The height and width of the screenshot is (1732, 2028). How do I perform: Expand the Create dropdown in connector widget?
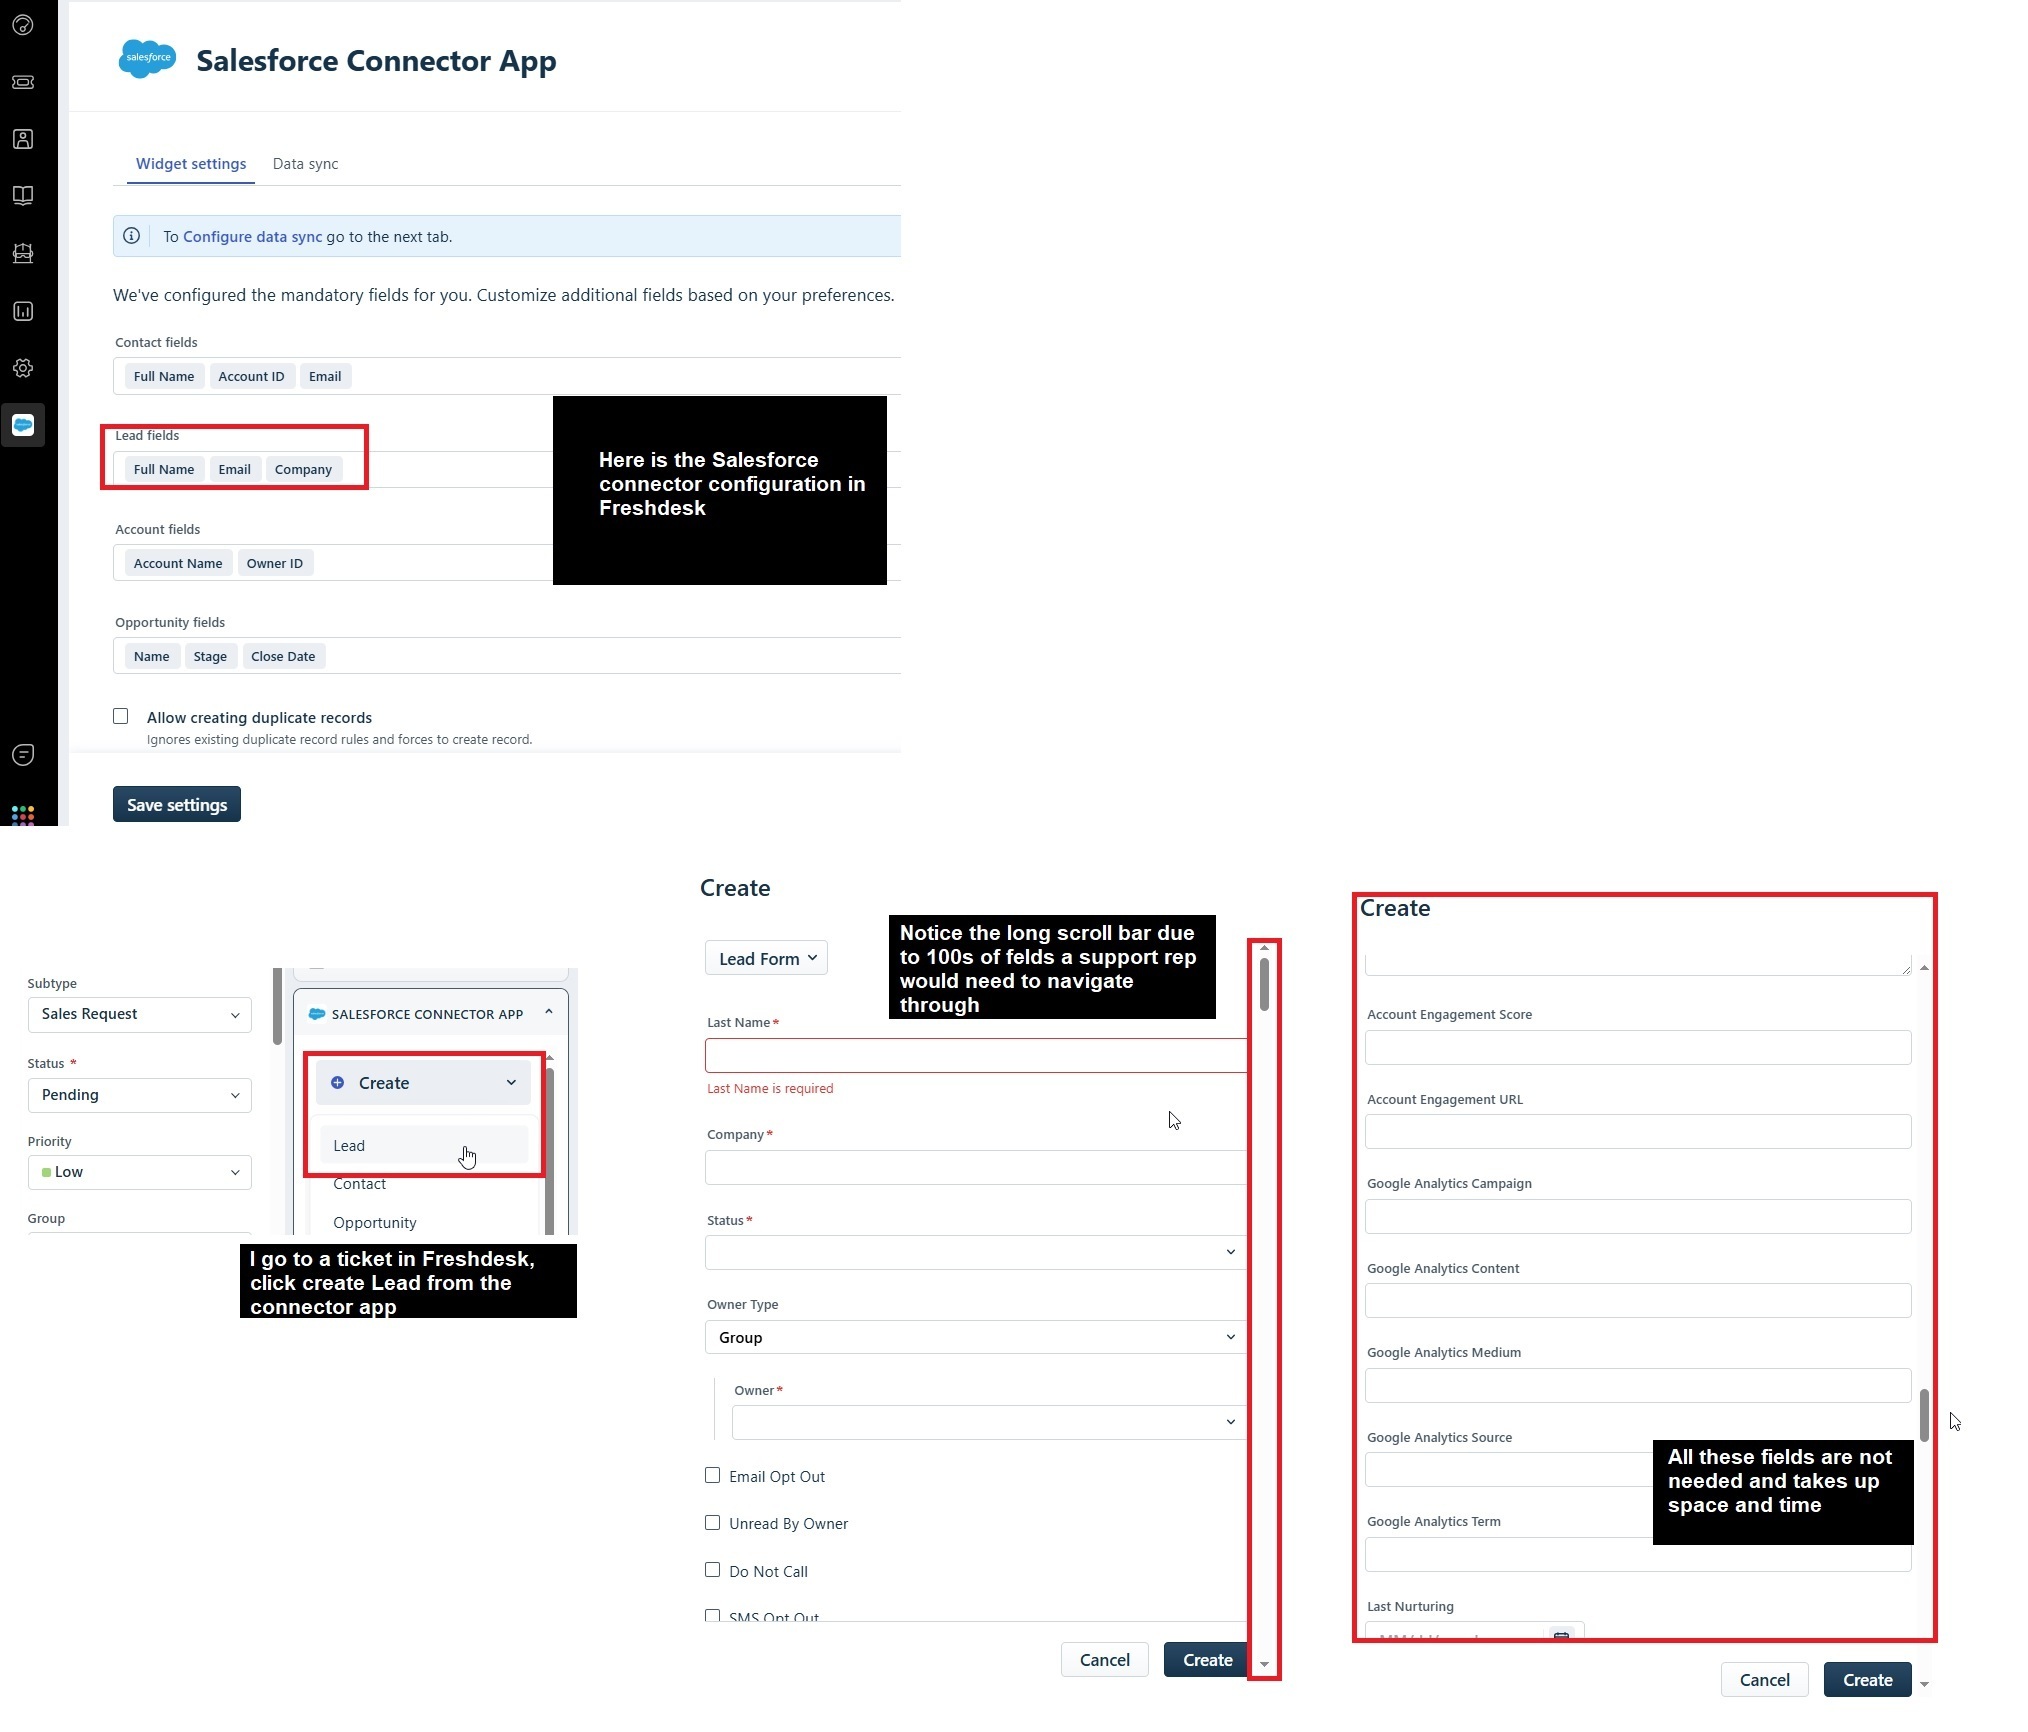423,1083
